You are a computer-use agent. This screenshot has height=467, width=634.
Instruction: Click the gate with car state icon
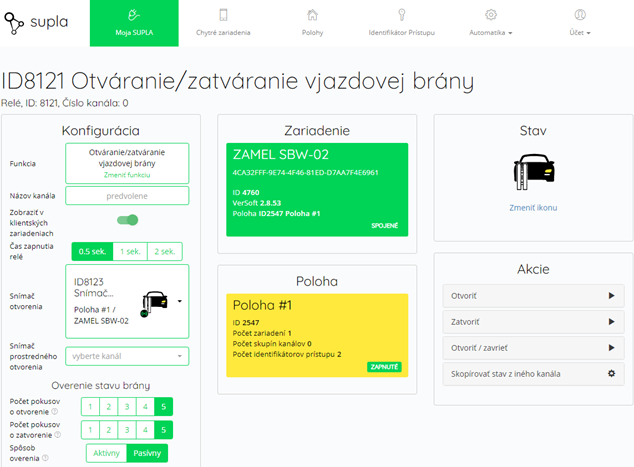click(x=534, y=172)
